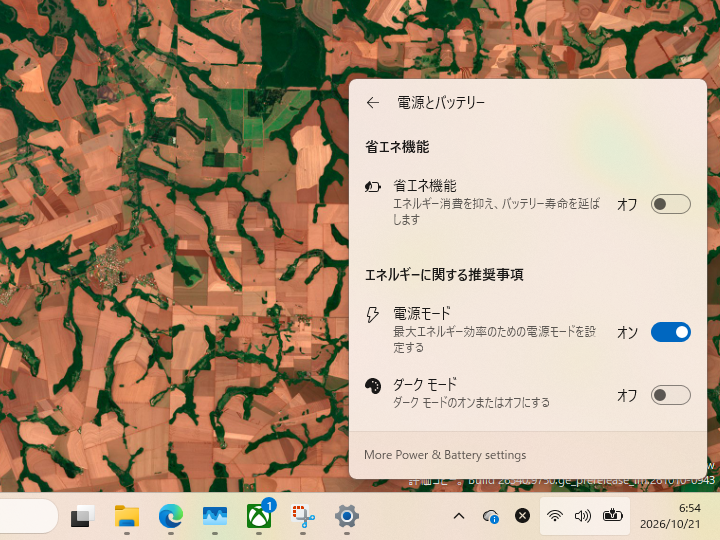Toggle the 省エネ機能 energy saver switch
The height and width of the screenshot is (540, 720).
tap(670, 204)
